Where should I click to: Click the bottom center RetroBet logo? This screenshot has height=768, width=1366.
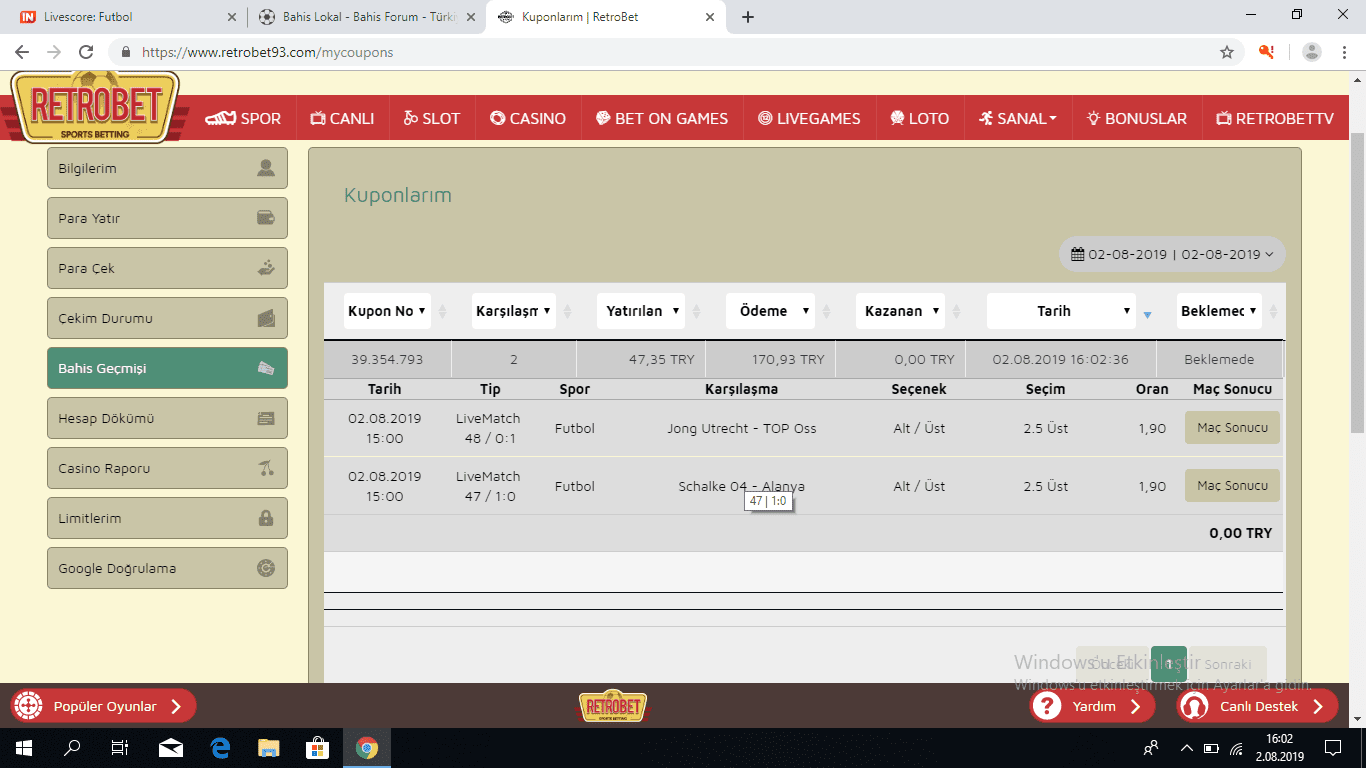(613, 706)
